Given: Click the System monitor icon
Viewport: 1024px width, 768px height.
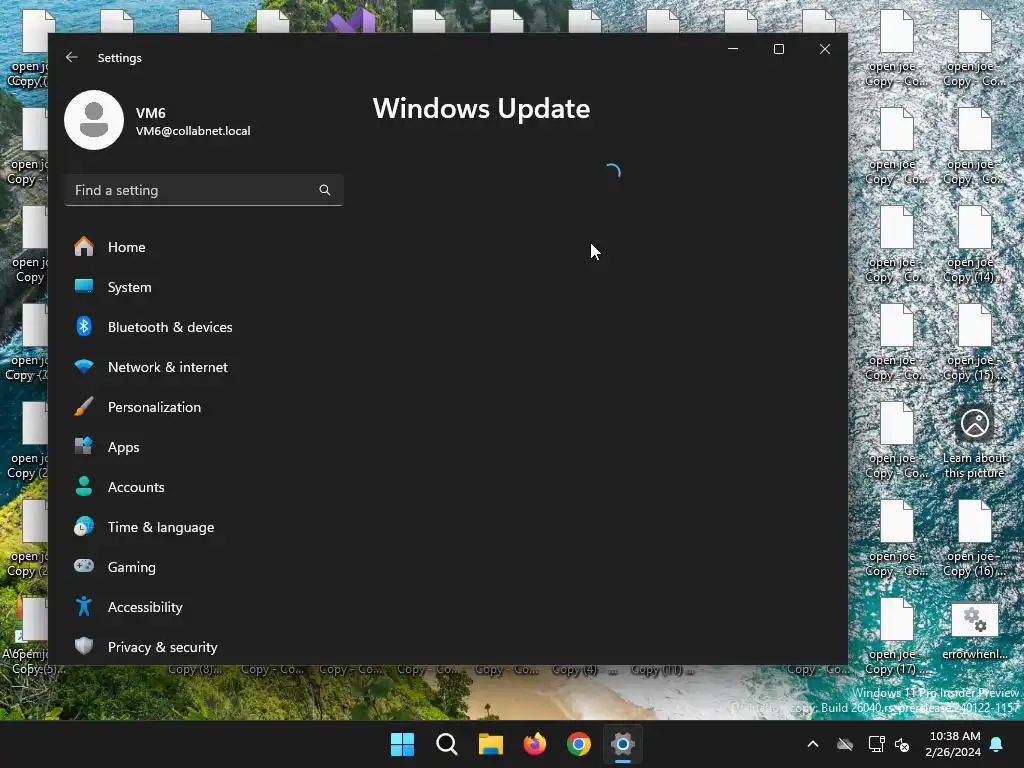Looking at the screenshot, I should click(84, 286).
